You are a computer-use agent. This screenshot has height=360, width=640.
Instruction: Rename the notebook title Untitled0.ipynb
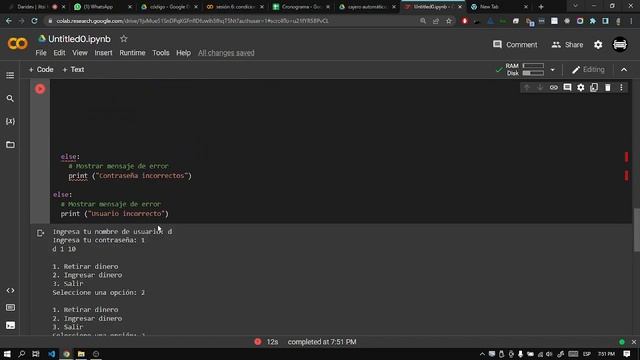[79, 39]
